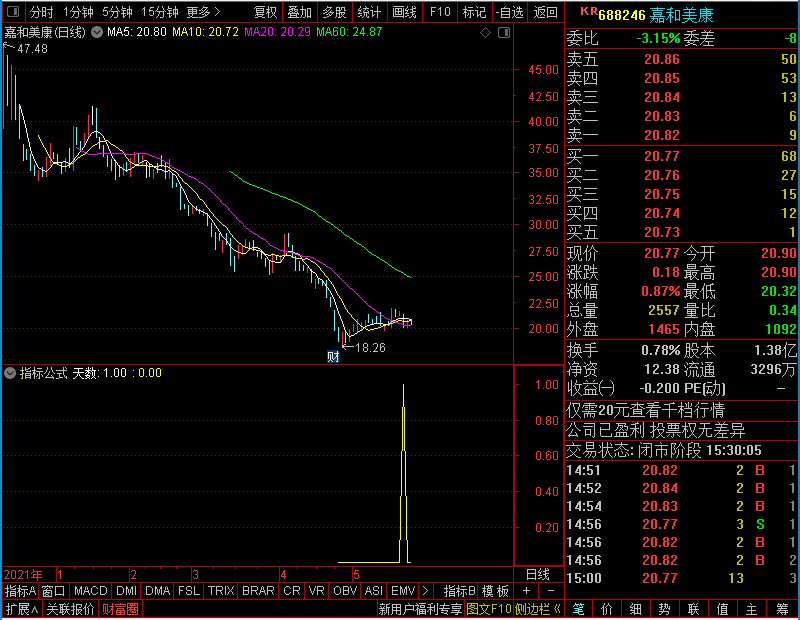Collapse the 侧边栏 sidebar

pos(538,609)
